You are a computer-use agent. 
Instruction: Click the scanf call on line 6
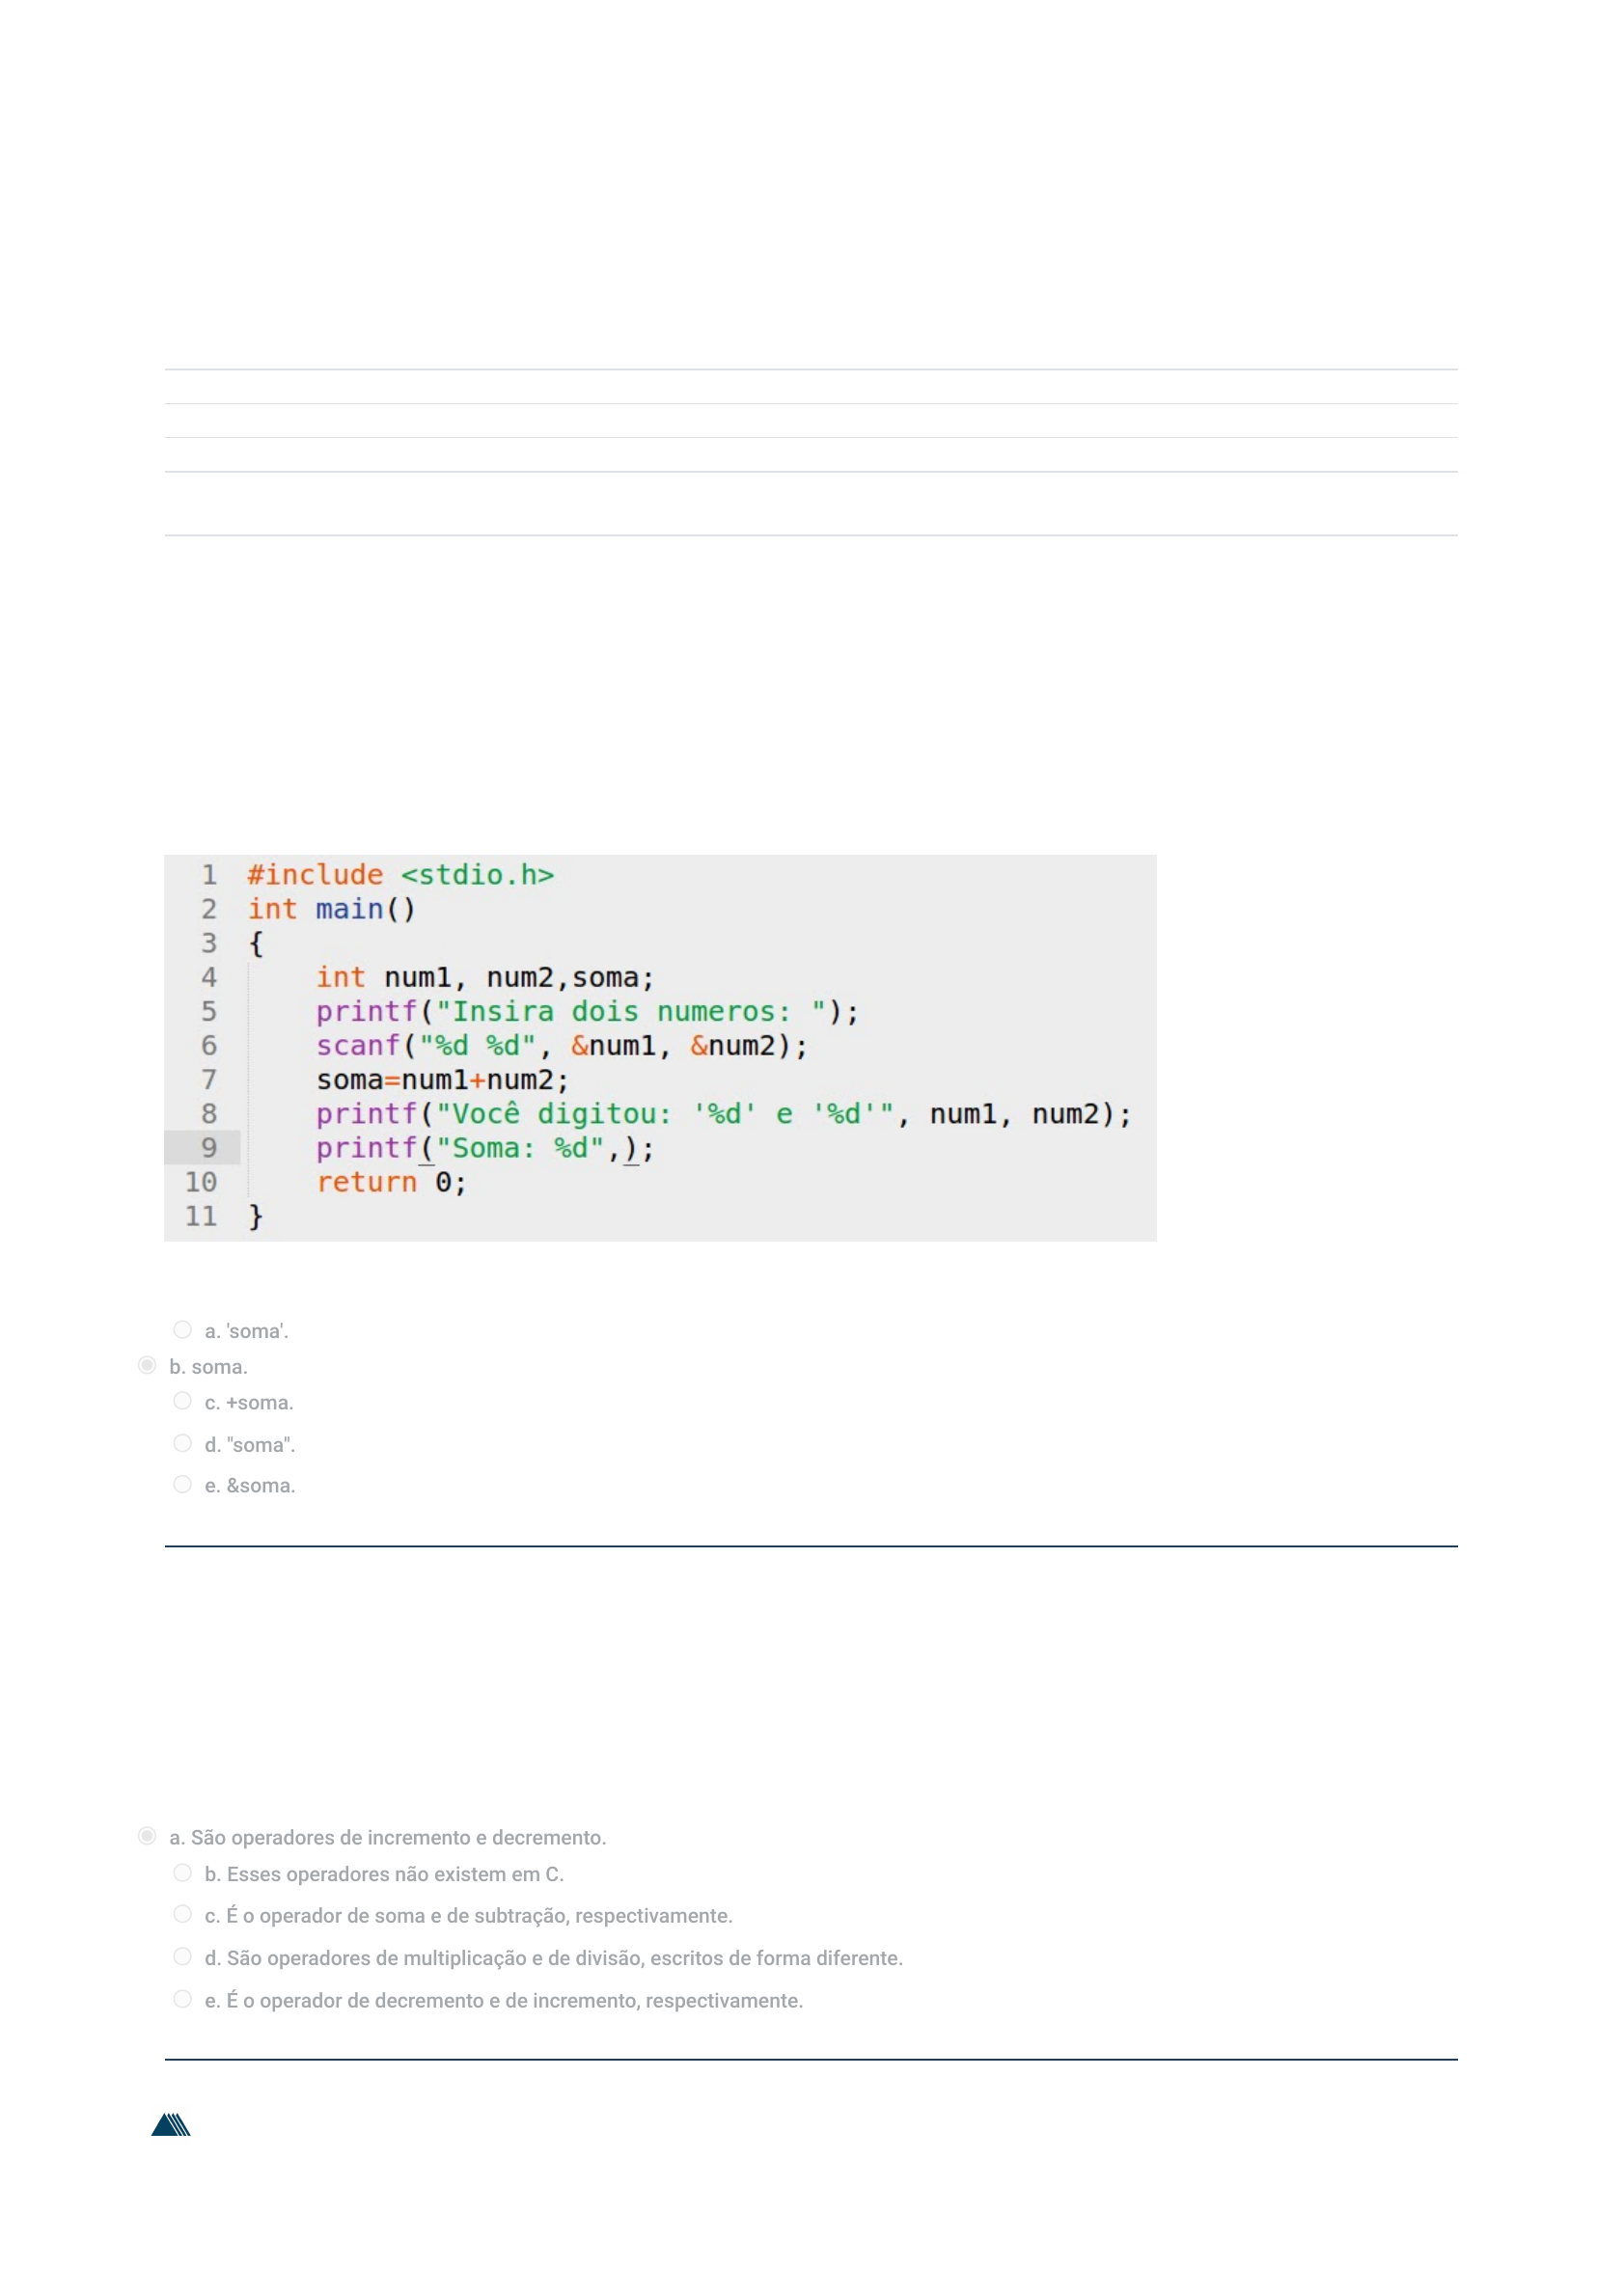coord(358,1045)
